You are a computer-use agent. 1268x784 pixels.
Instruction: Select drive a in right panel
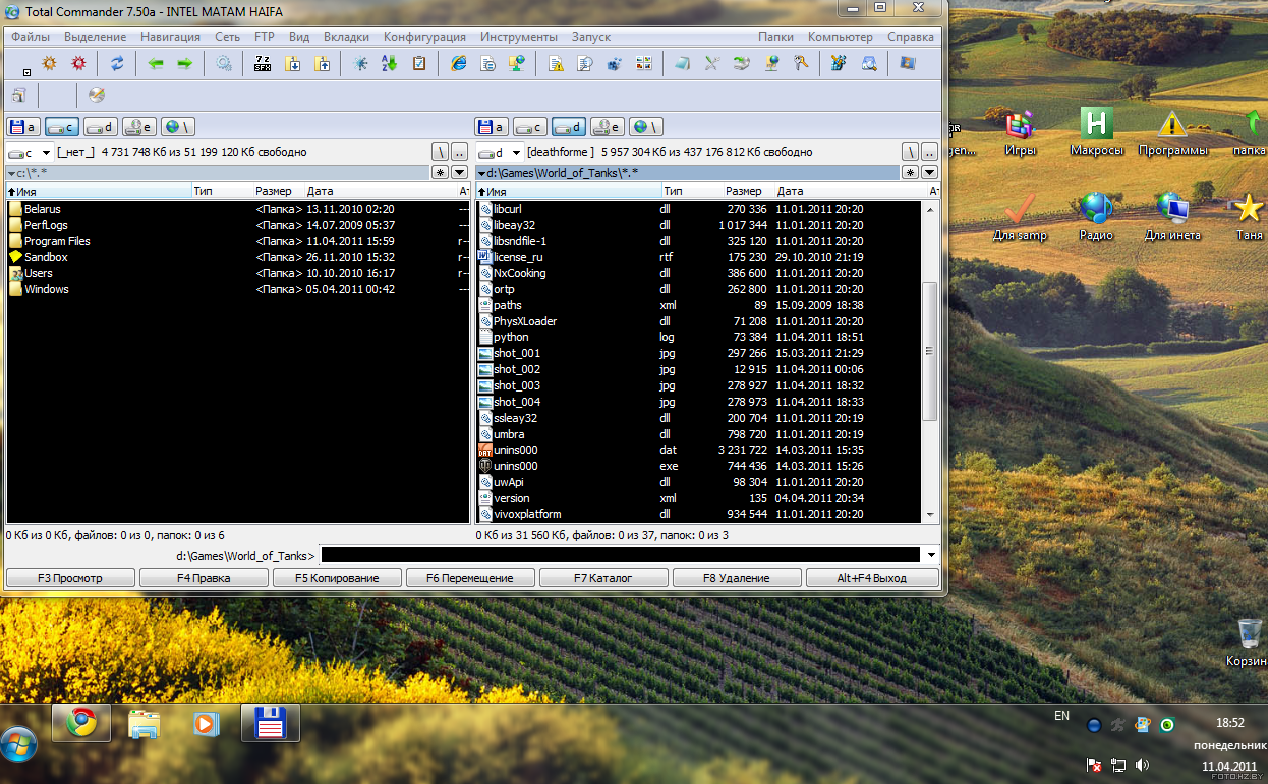click(491, 127)
